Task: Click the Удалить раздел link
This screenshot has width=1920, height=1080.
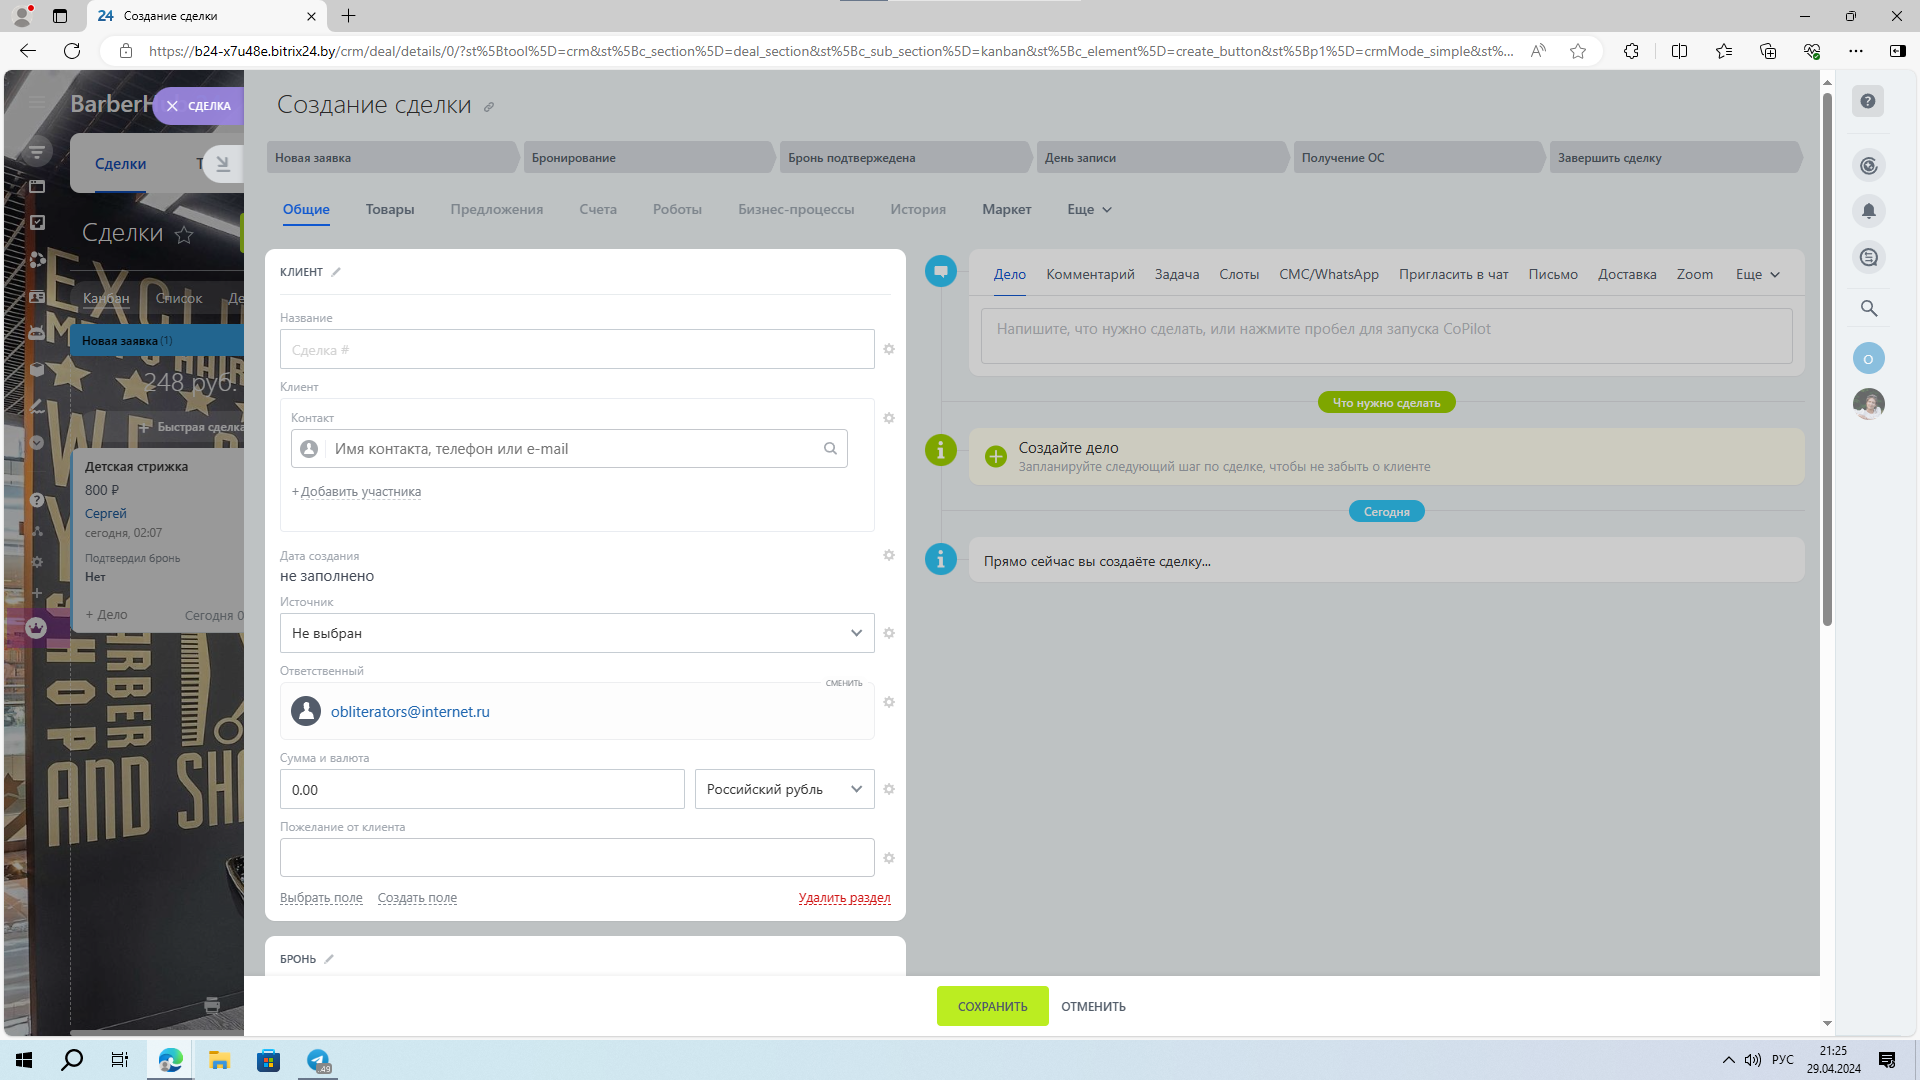Action: 844,898
